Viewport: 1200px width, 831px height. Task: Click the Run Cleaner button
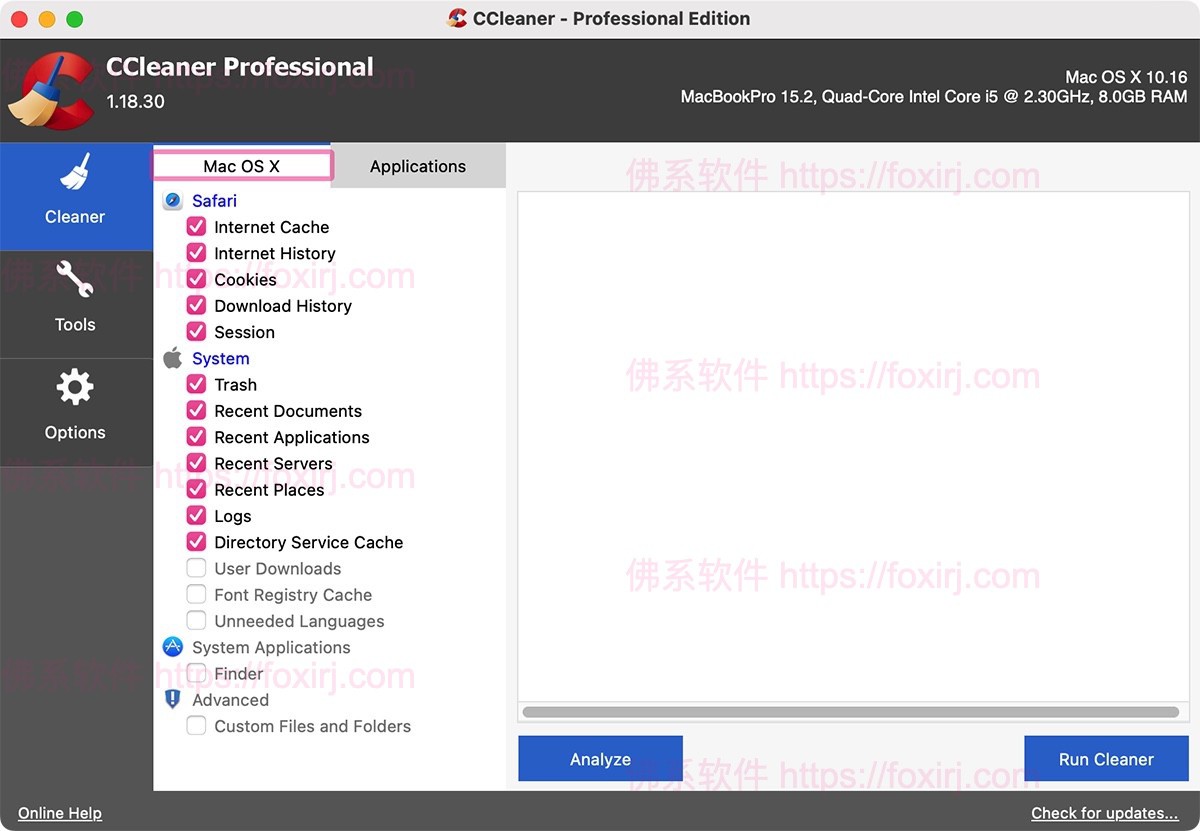click(x=1106, y=759)
